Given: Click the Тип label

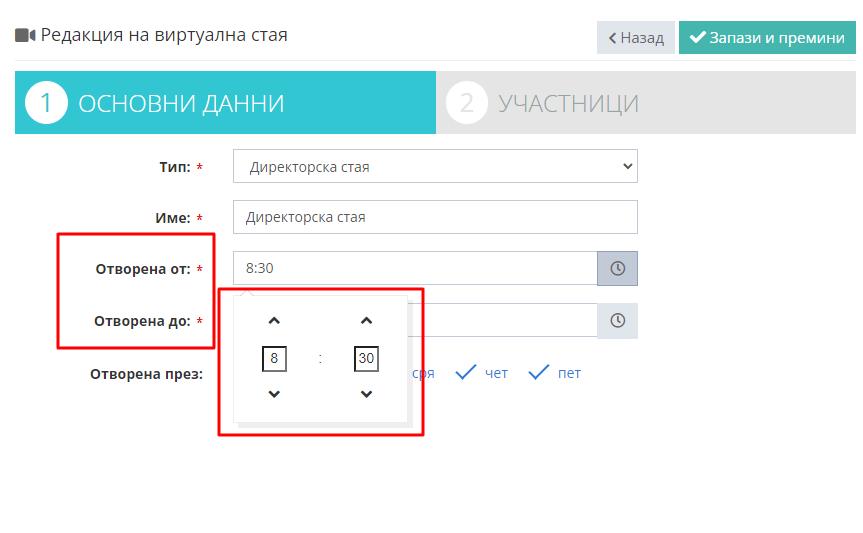Looking at the screenshot, I should point(175,167).
